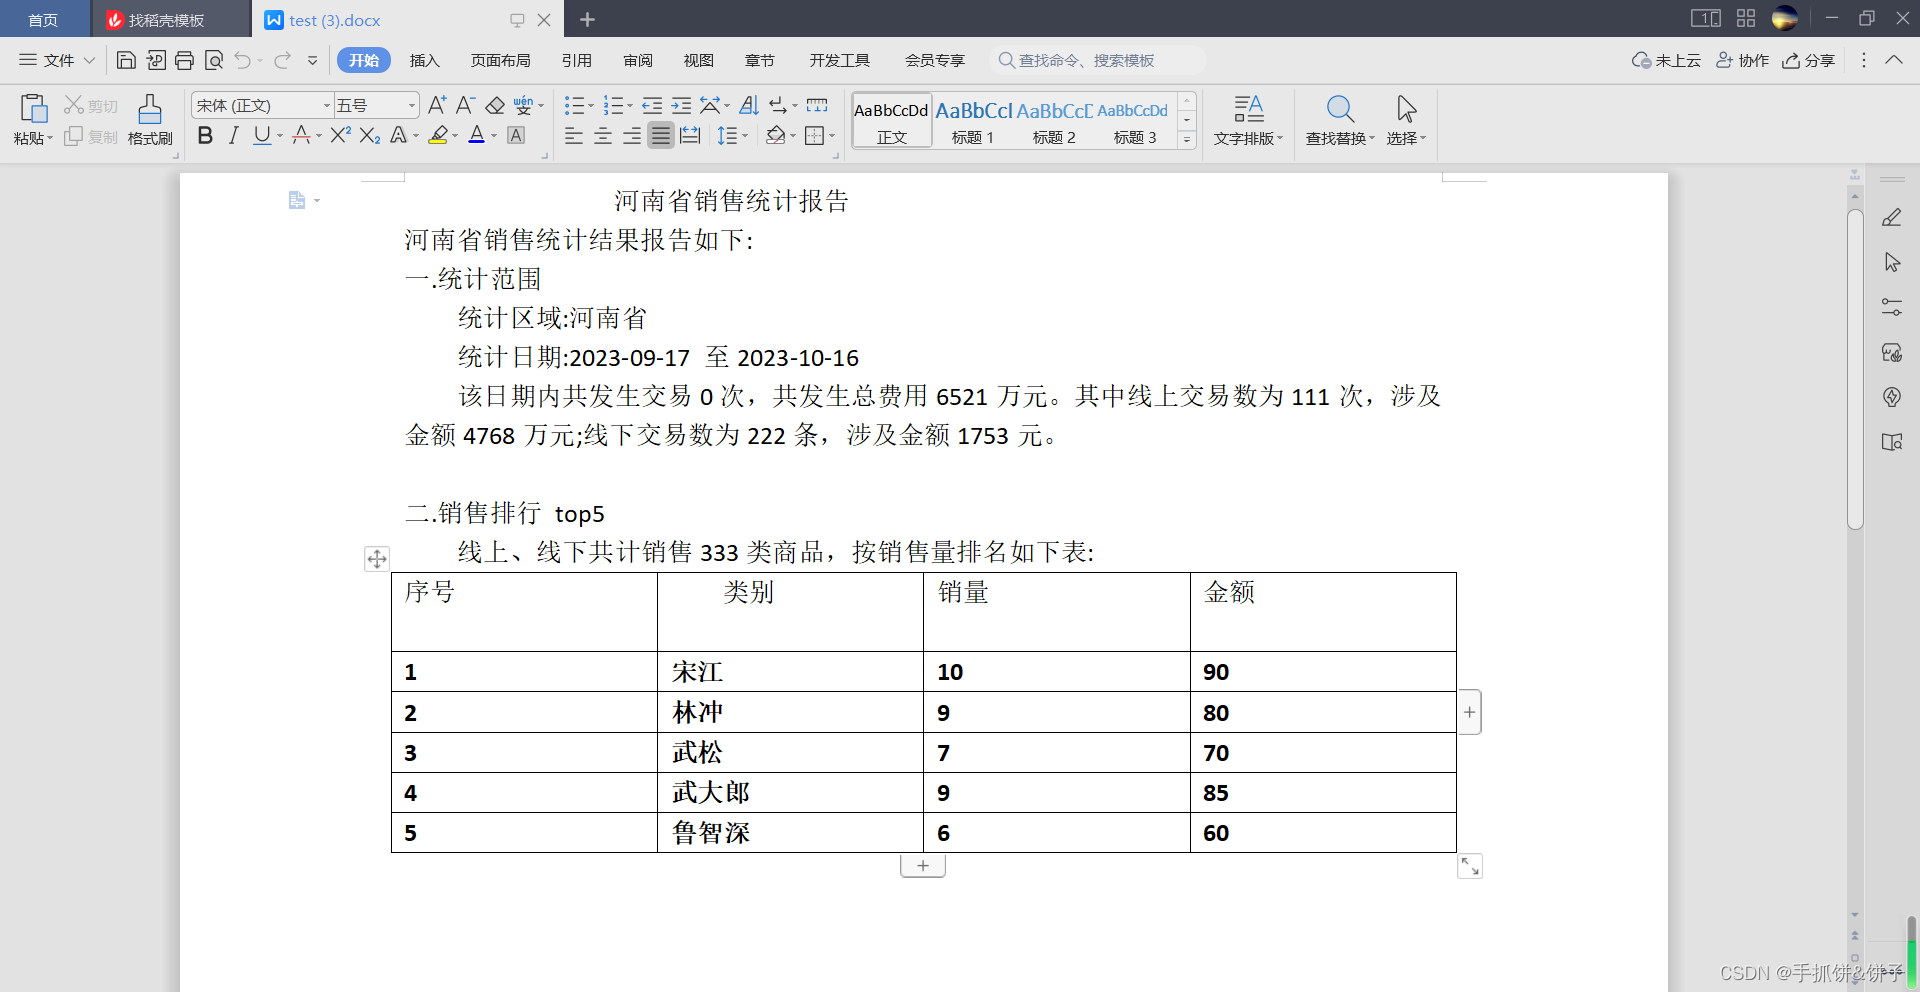Toggle italic formatting

[232, 136]
